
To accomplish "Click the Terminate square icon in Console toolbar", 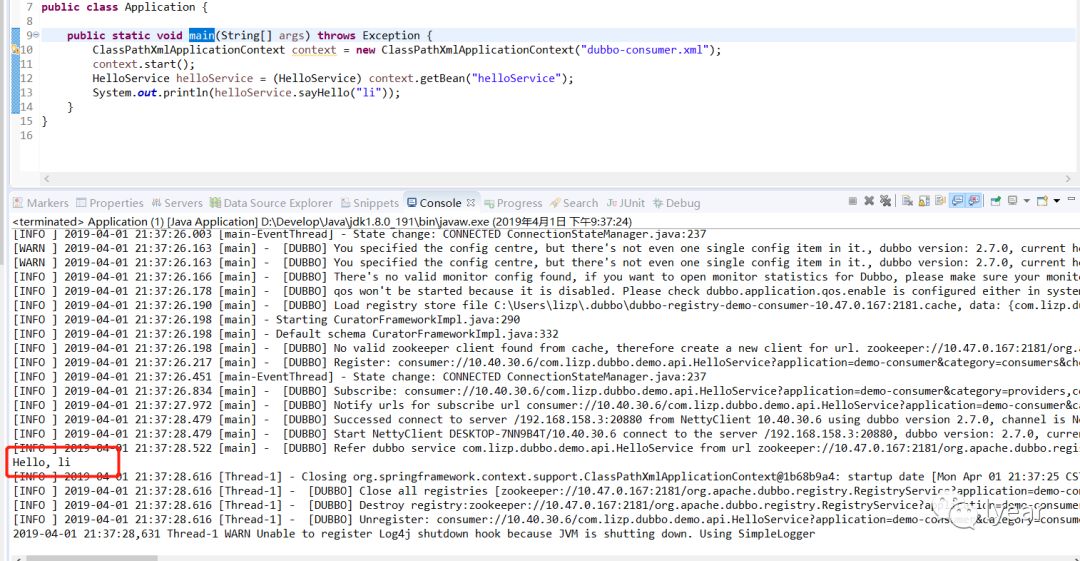I will 853,201.
